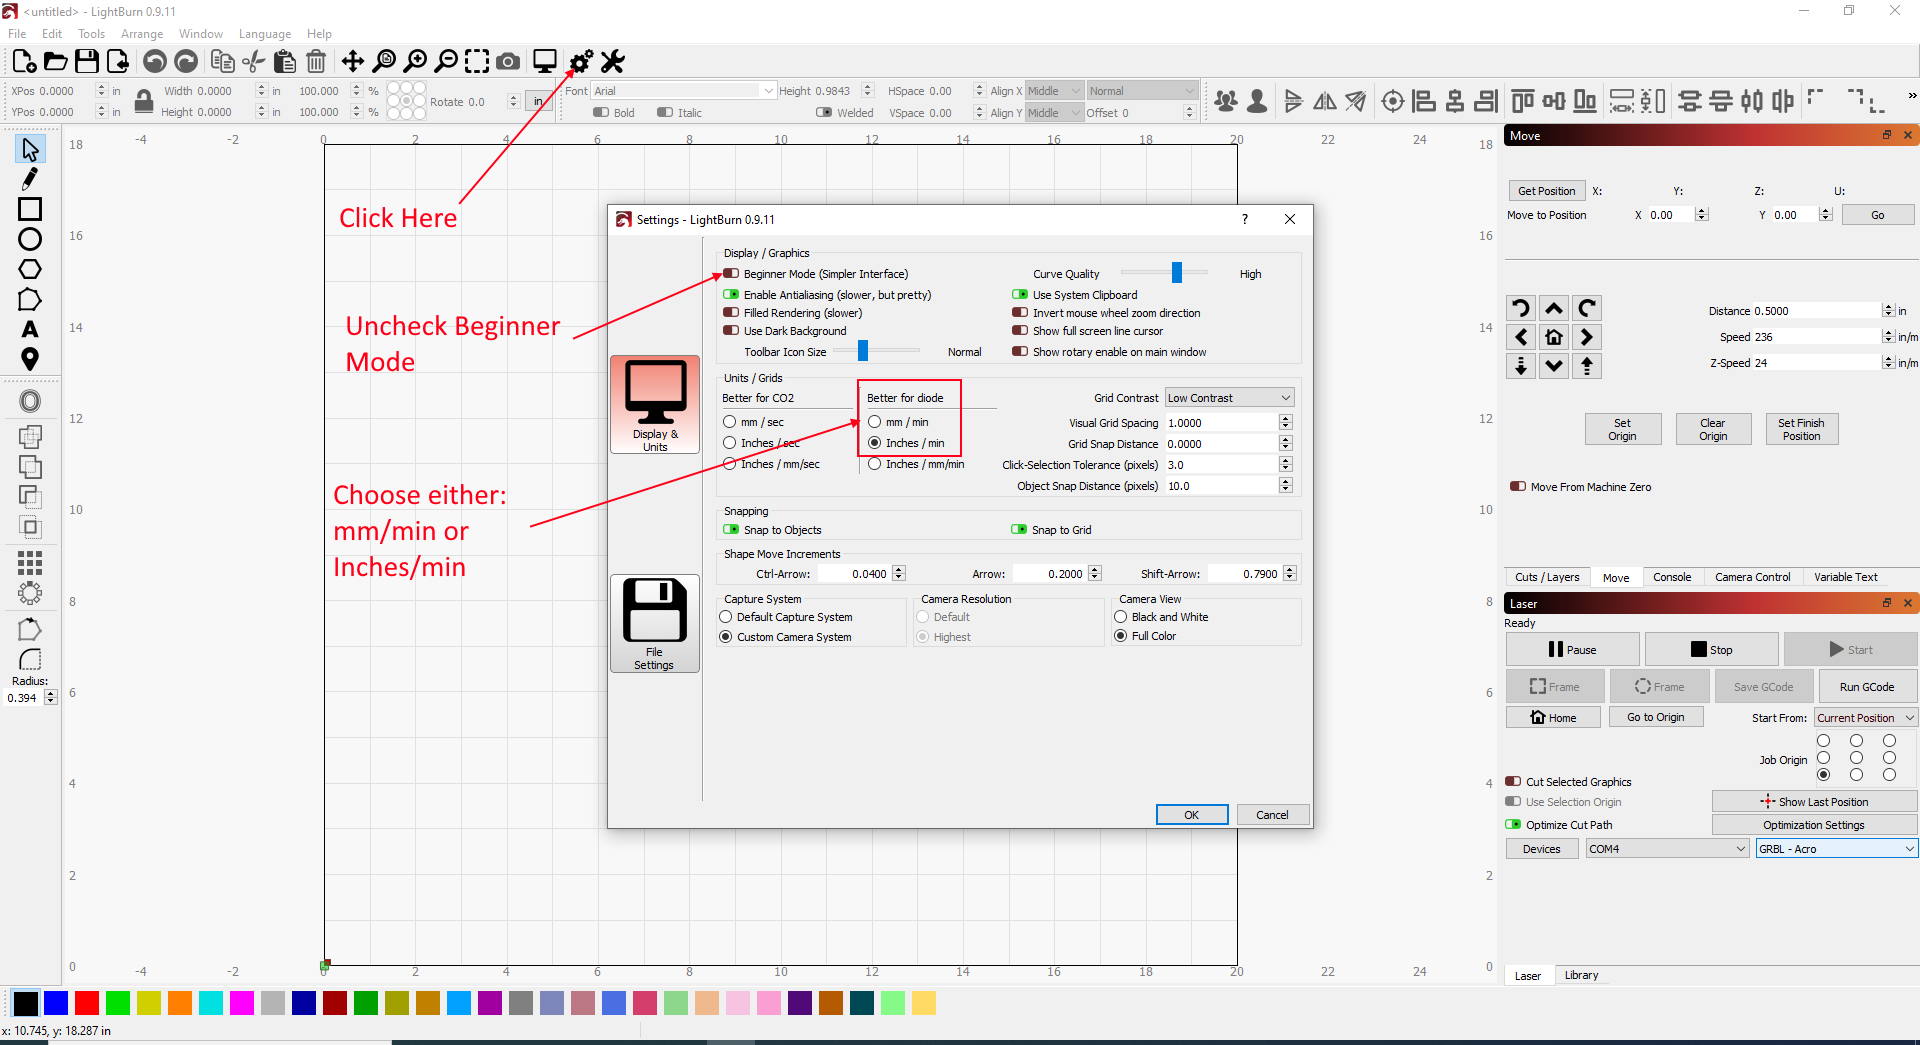The height and width of the screenshot is (1045, 1920).
Task: Select Default Capture System radio
Action: pyautogui.click(x=726, y=617)
